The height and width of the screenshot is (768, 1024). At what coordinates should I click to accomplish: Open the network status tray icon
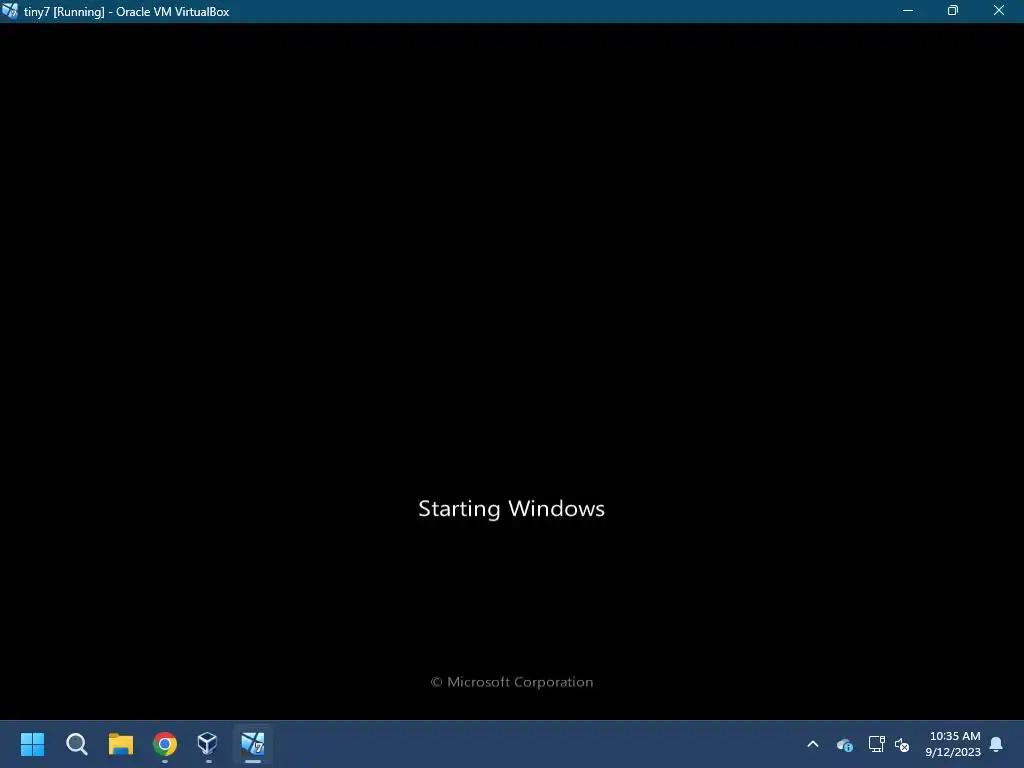tap(876, 744)
